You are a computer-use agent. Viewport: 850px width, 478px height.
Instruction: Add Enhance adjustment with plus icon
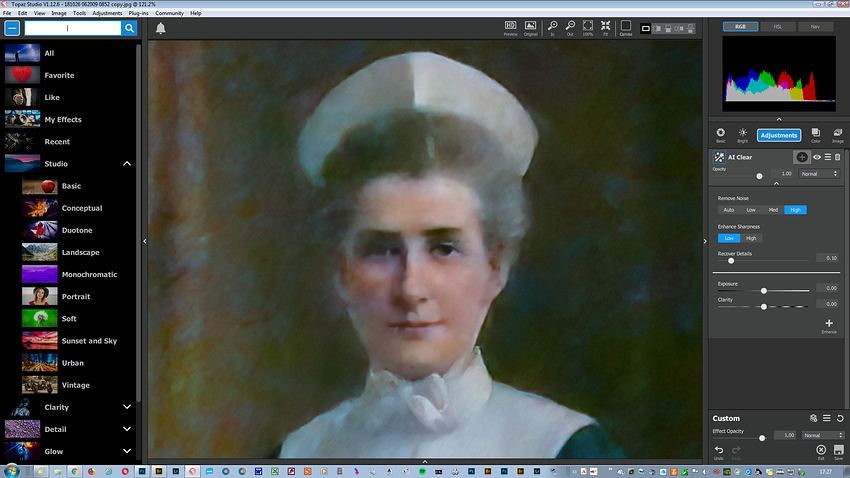pos(829,325)
